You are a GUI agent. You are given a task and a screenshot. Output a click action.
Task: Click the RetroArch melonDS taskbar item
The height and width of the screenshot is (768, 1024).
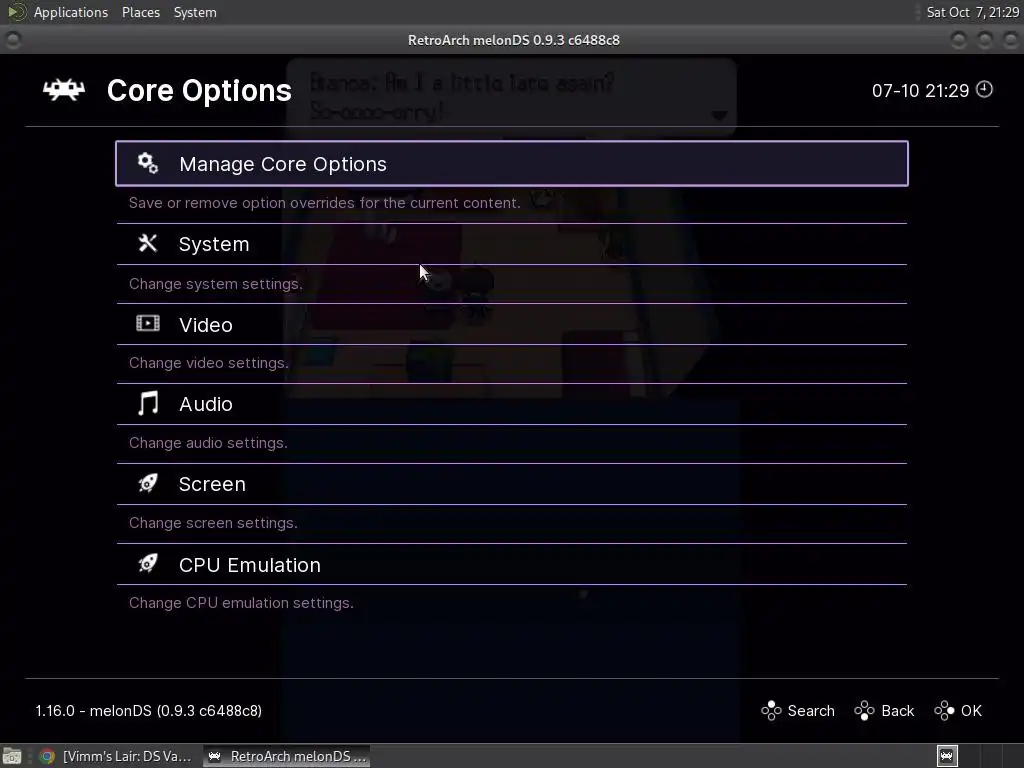pos(286,756)
